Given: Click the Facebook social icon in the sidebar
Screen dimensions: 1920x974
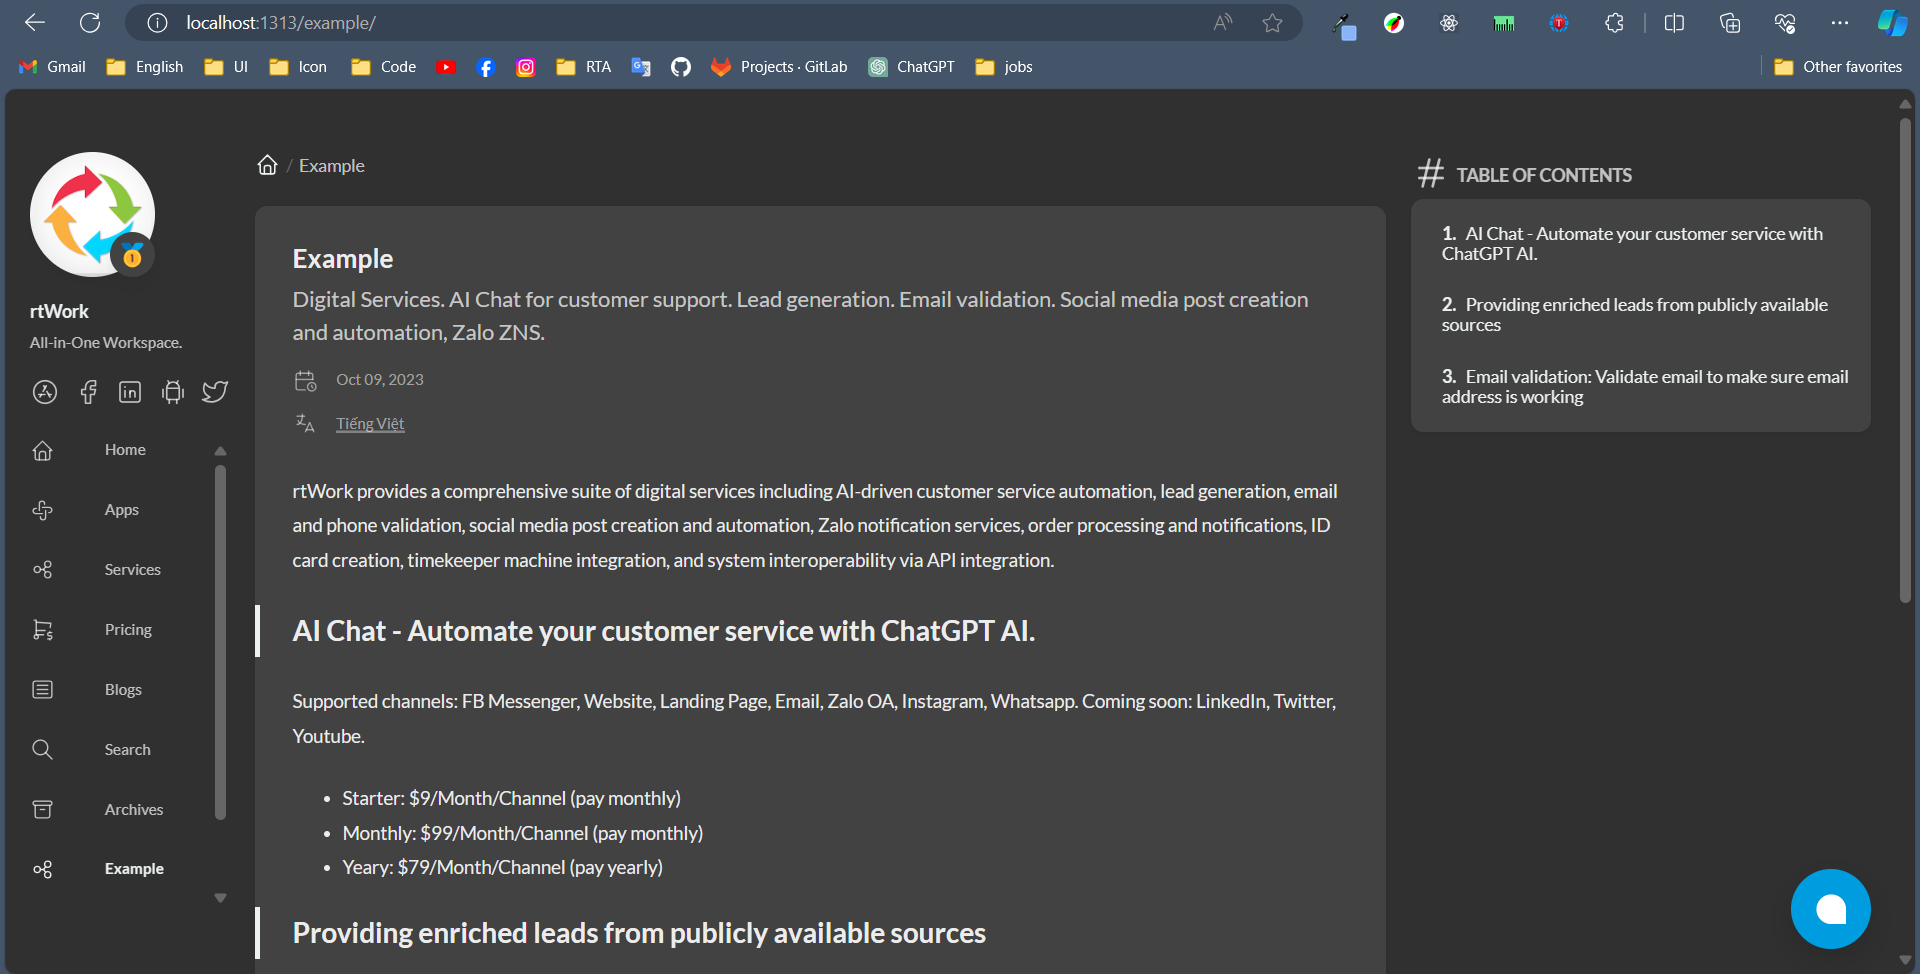Looking at the screenshot, I should [88, 392].
